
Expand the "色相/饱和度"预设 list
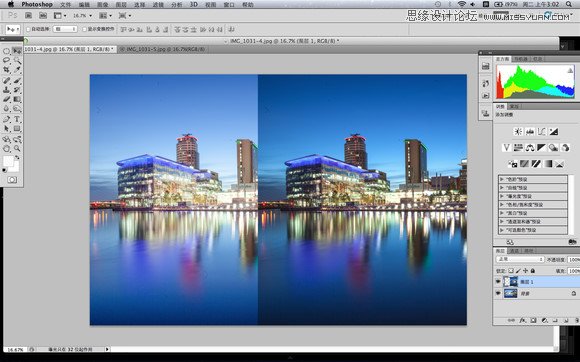502,204
